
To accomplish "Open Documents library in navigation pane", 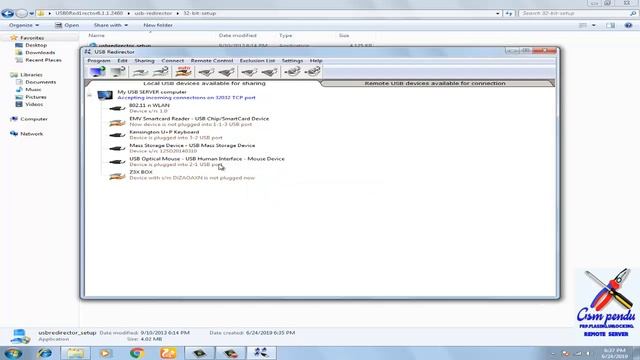I will tap(40, 82).
